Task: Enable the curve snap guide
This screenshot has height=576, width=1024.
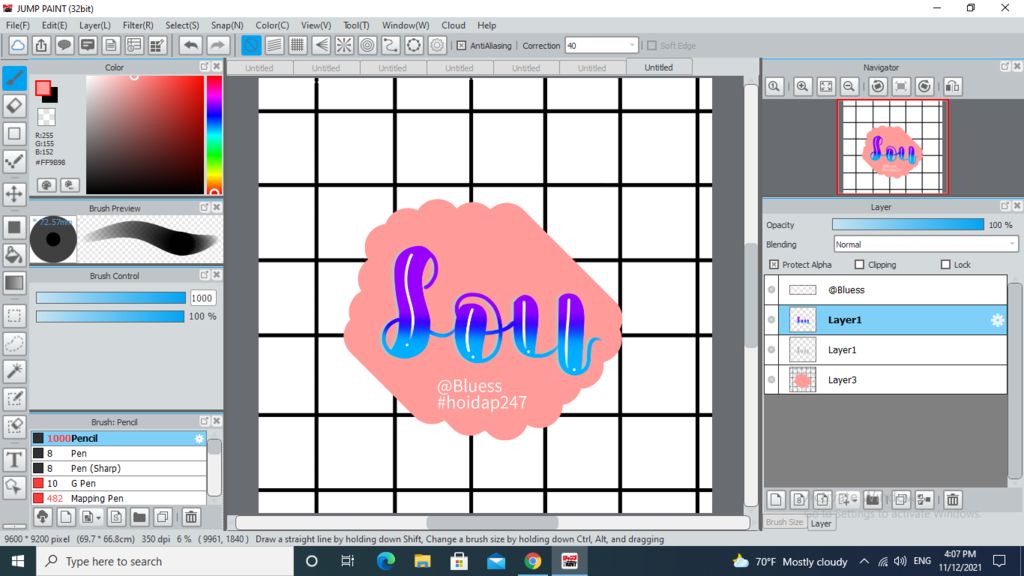Action: [391, 45]
